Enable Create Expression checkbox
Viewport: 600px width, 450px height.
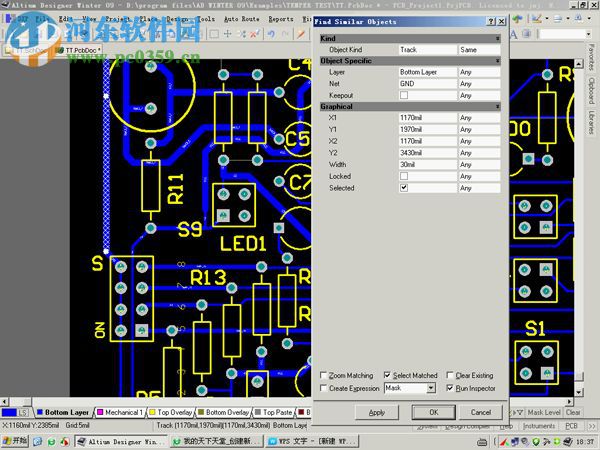coord(324,388)
